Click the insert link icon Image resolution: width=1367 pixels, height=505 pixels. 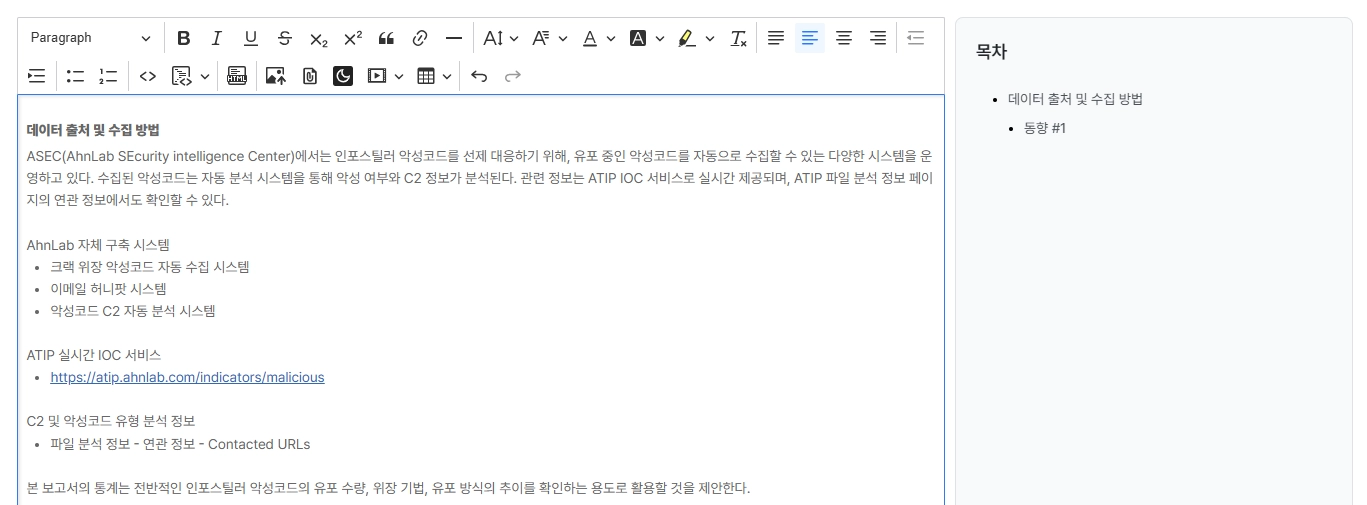click(420, 38)
